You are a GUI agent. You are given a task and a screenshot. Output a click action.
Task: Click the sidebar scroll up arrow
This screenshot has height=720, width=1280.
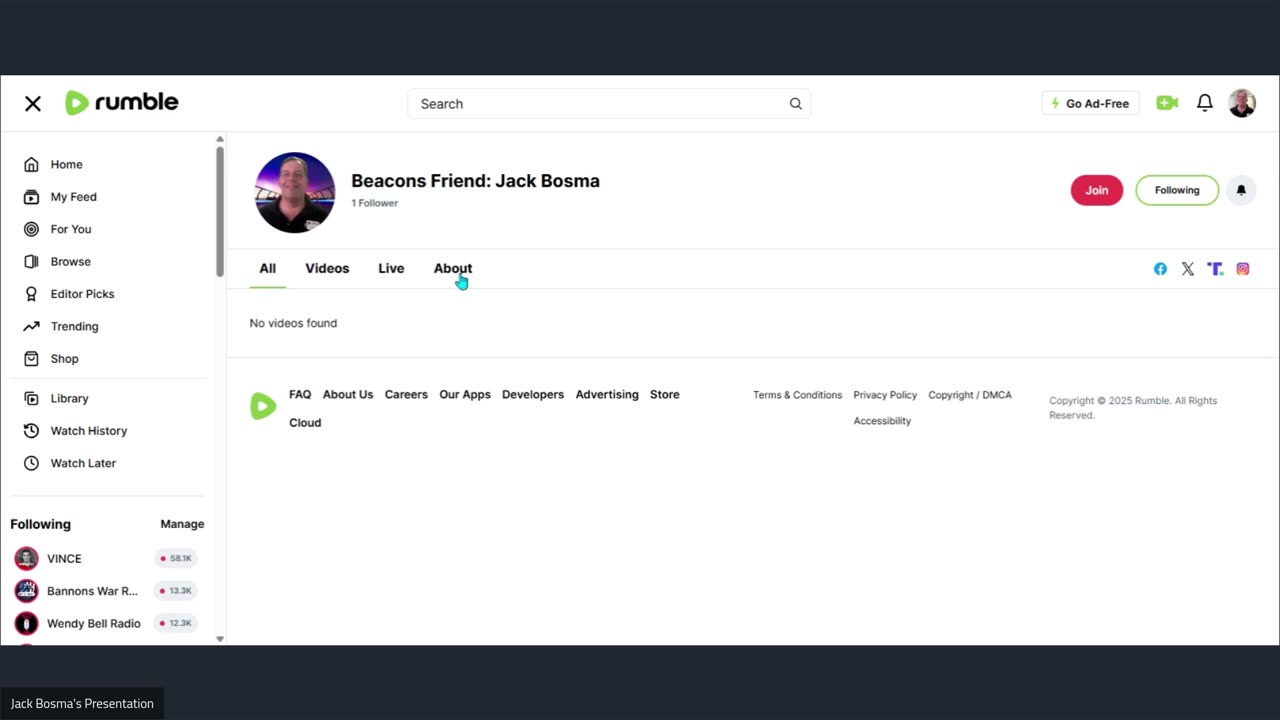pyautogui.click(x=220, y=140)
